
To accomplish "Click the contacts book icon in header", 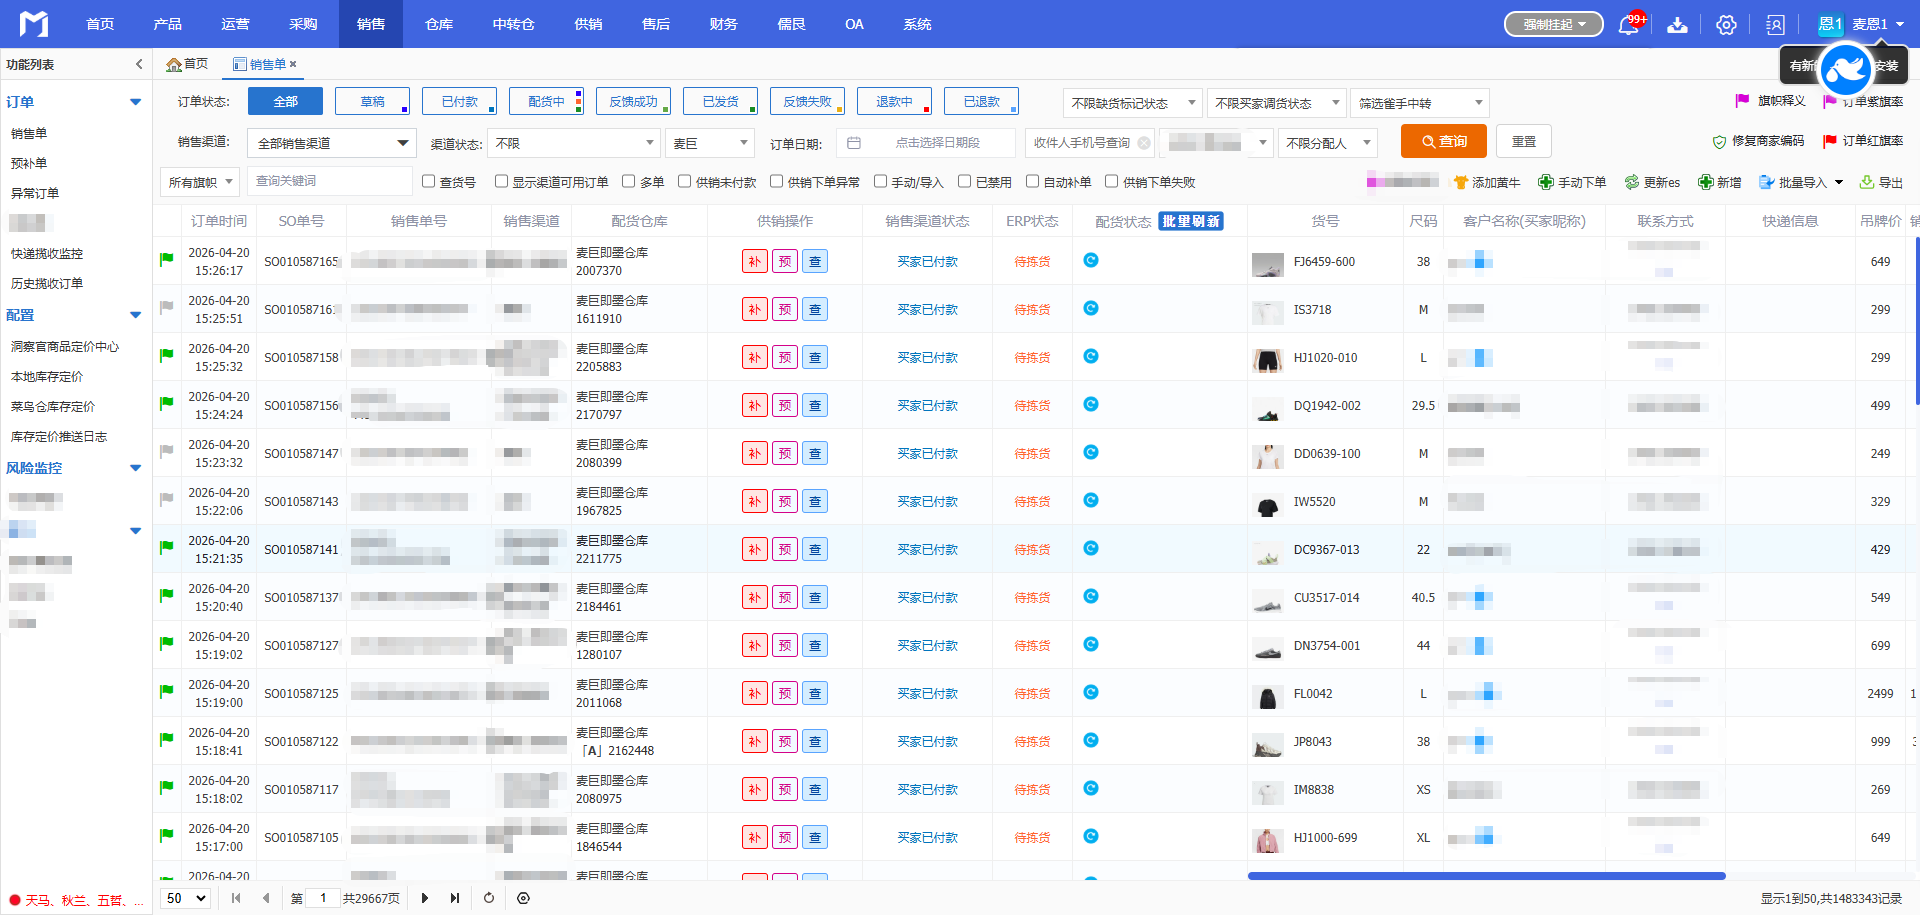I will (x=1775, y=25).
